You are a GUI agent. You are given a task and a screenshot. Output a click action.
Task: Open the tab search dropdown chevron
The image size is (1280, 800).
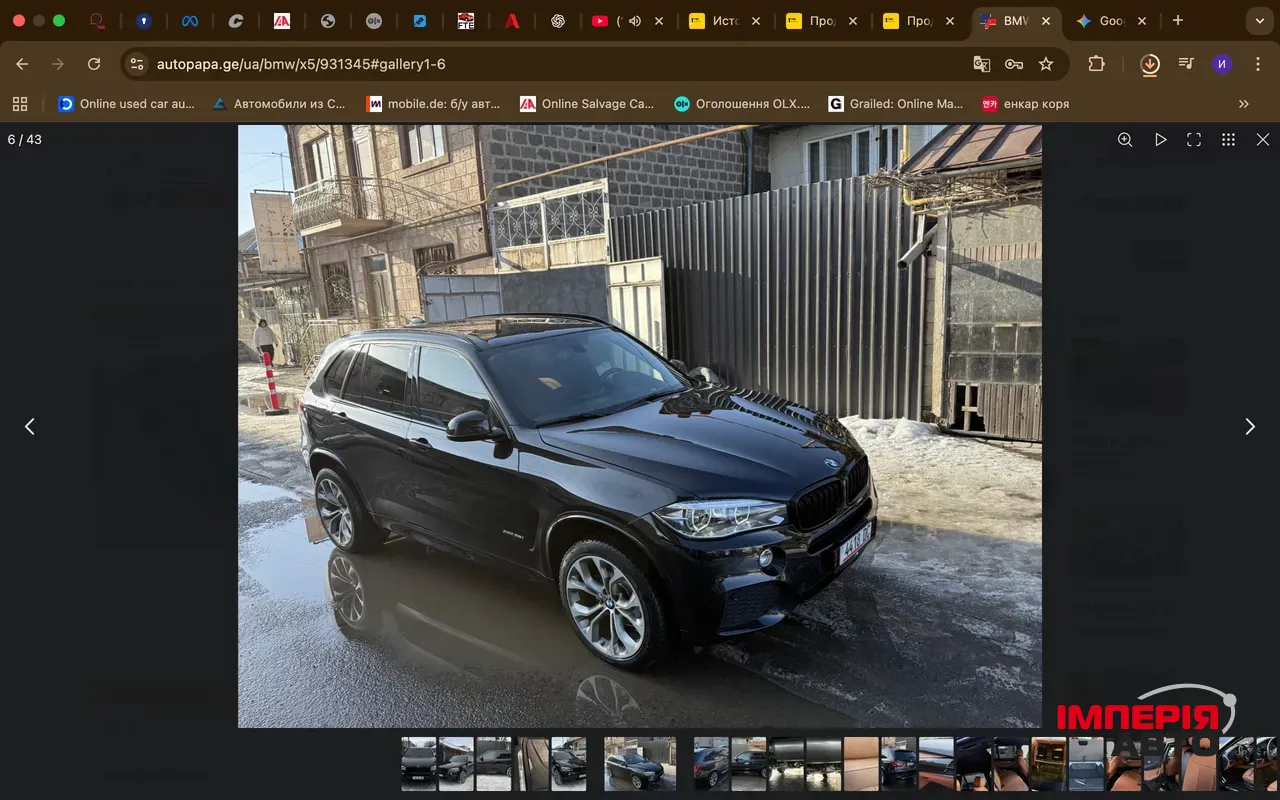click(x=1258, y=20)
